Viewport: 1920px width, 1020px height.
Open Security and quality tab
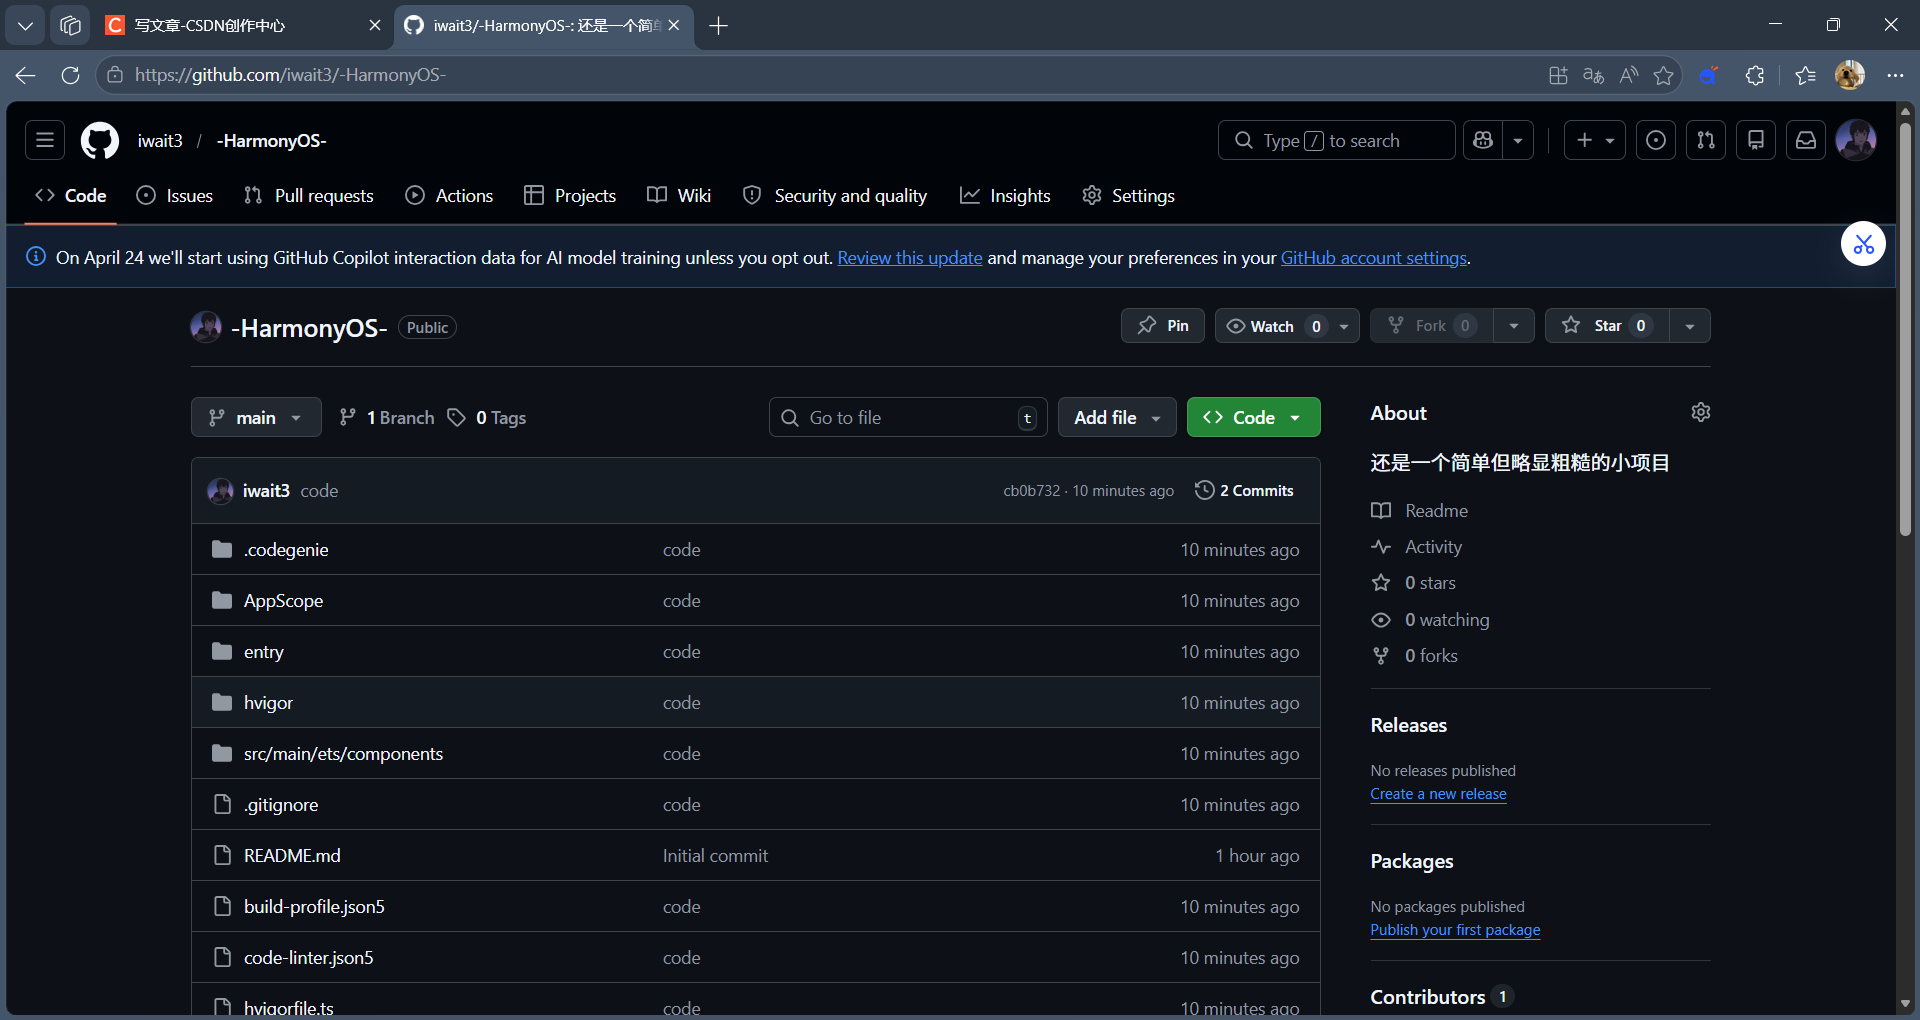[x=835, y=196]
